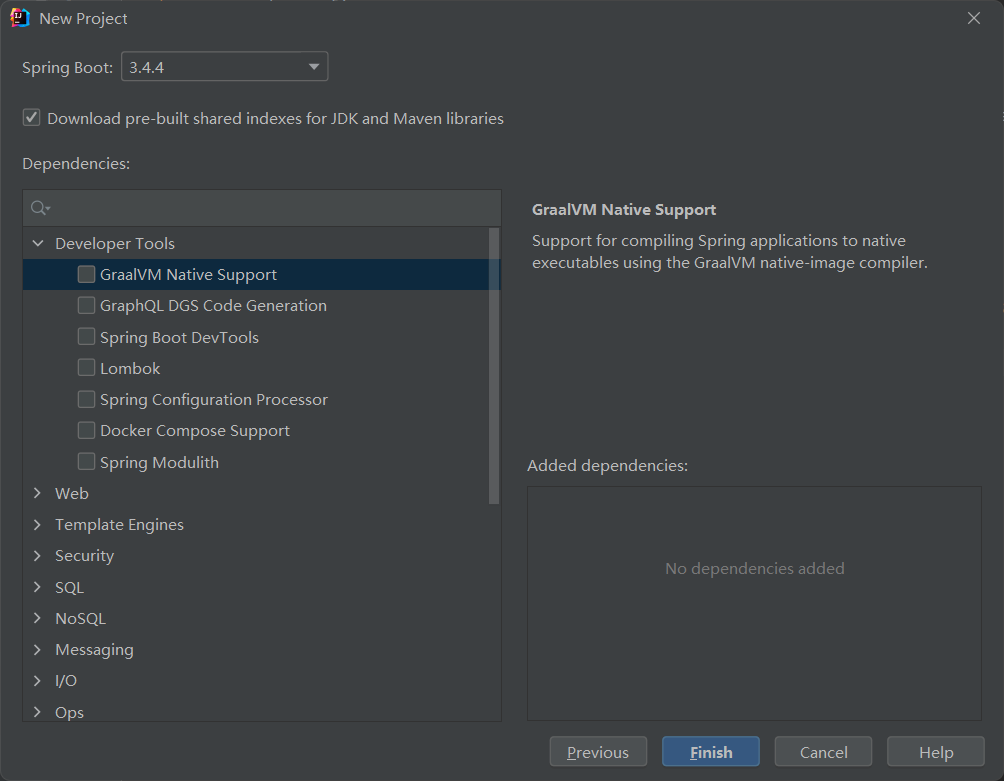Click Finish to create the project
This screenshot has width=1004, height=781.
(711, 752)
